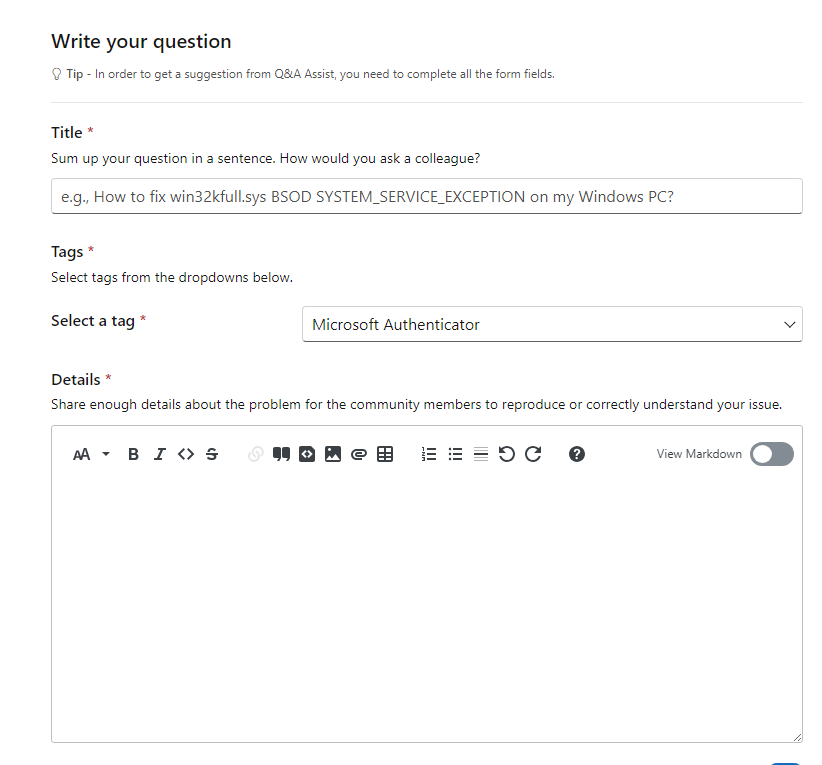The image size is (822, 765).
Task: Click 'Select tags from the dropdowns below.' text
Action: 172,277
